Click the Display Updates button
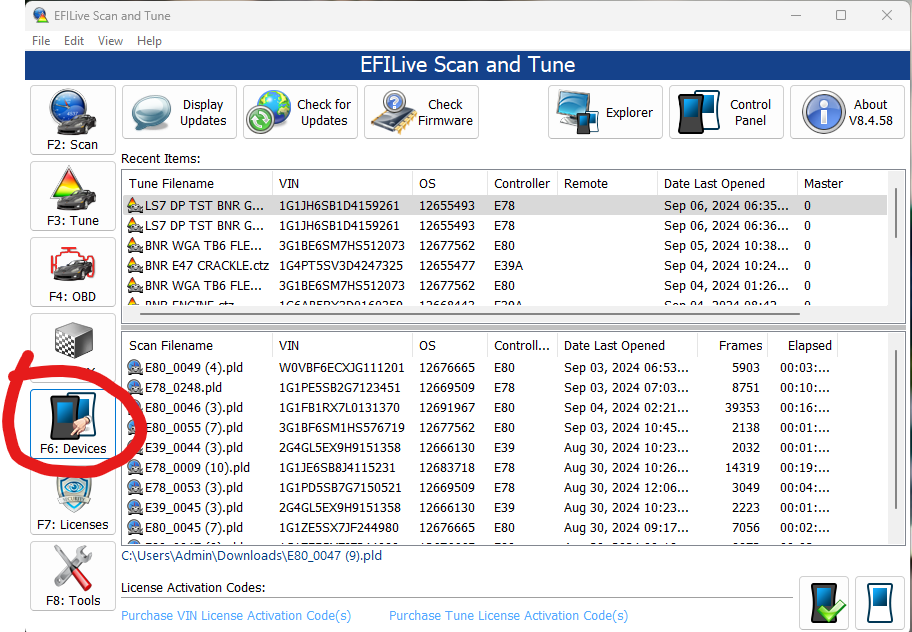Viewport: 912px width, 632px height. click(179, 112)
